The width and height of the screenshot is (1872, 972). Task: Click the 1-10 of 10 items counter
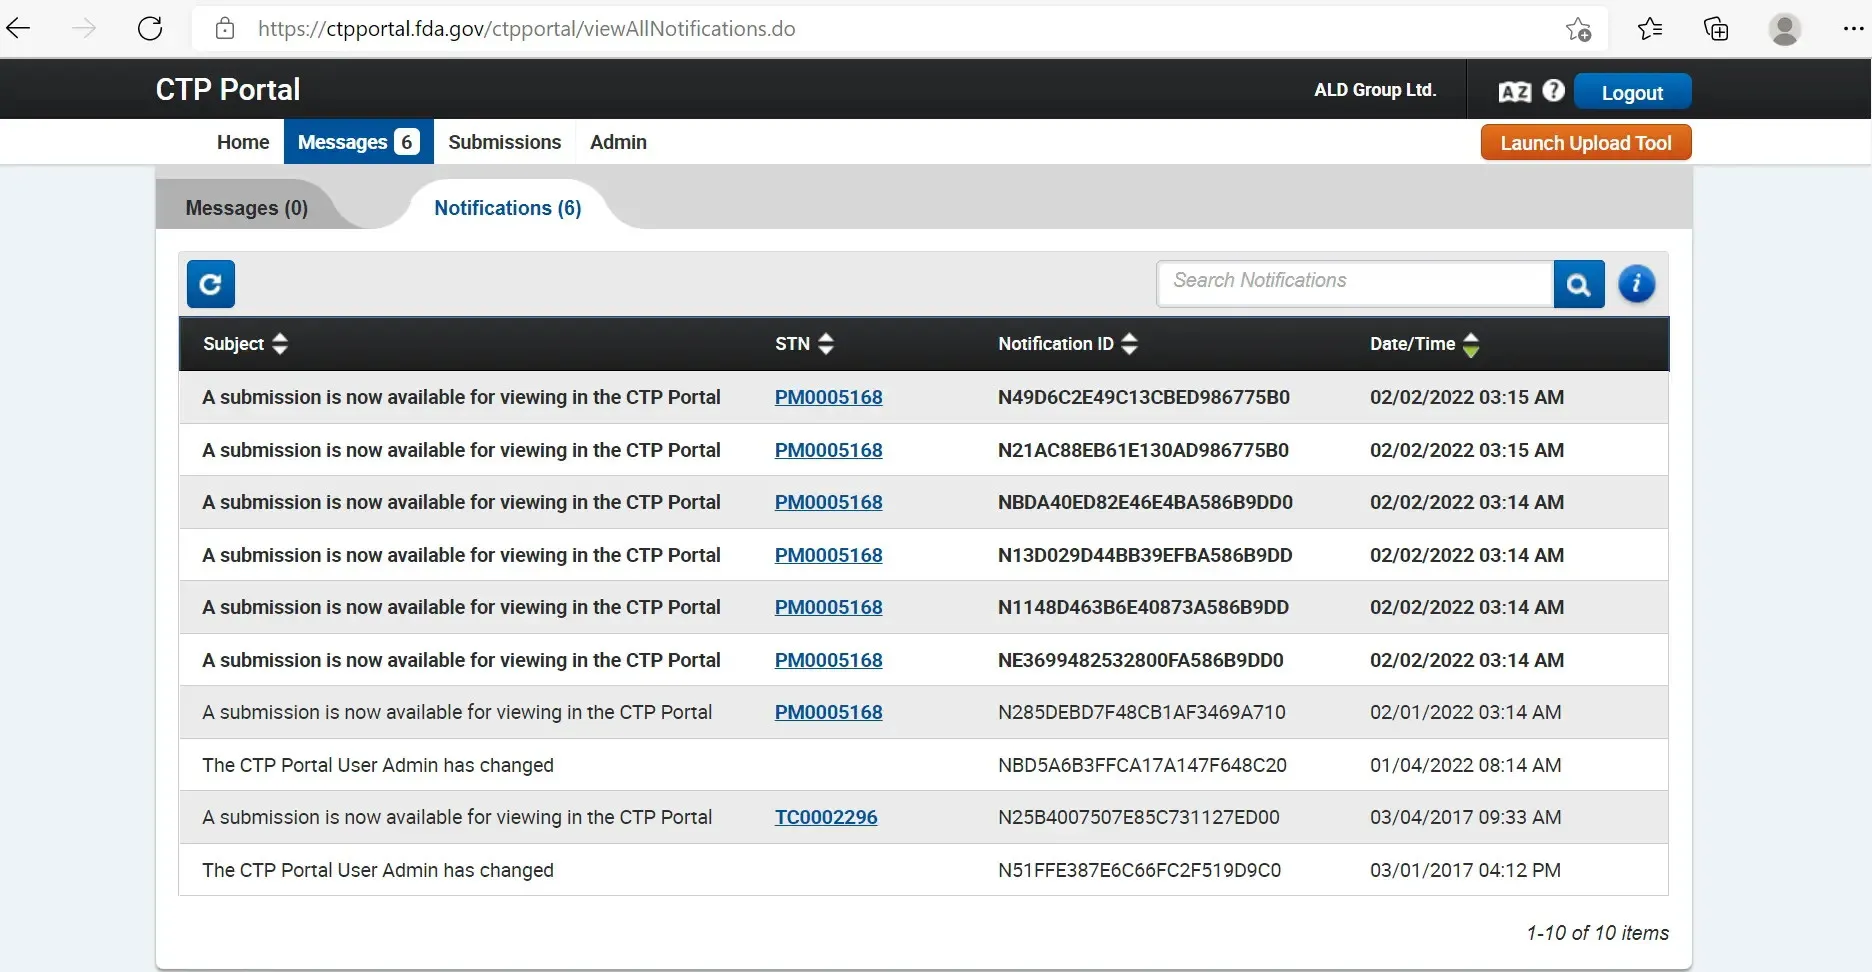coord(1597,933)
